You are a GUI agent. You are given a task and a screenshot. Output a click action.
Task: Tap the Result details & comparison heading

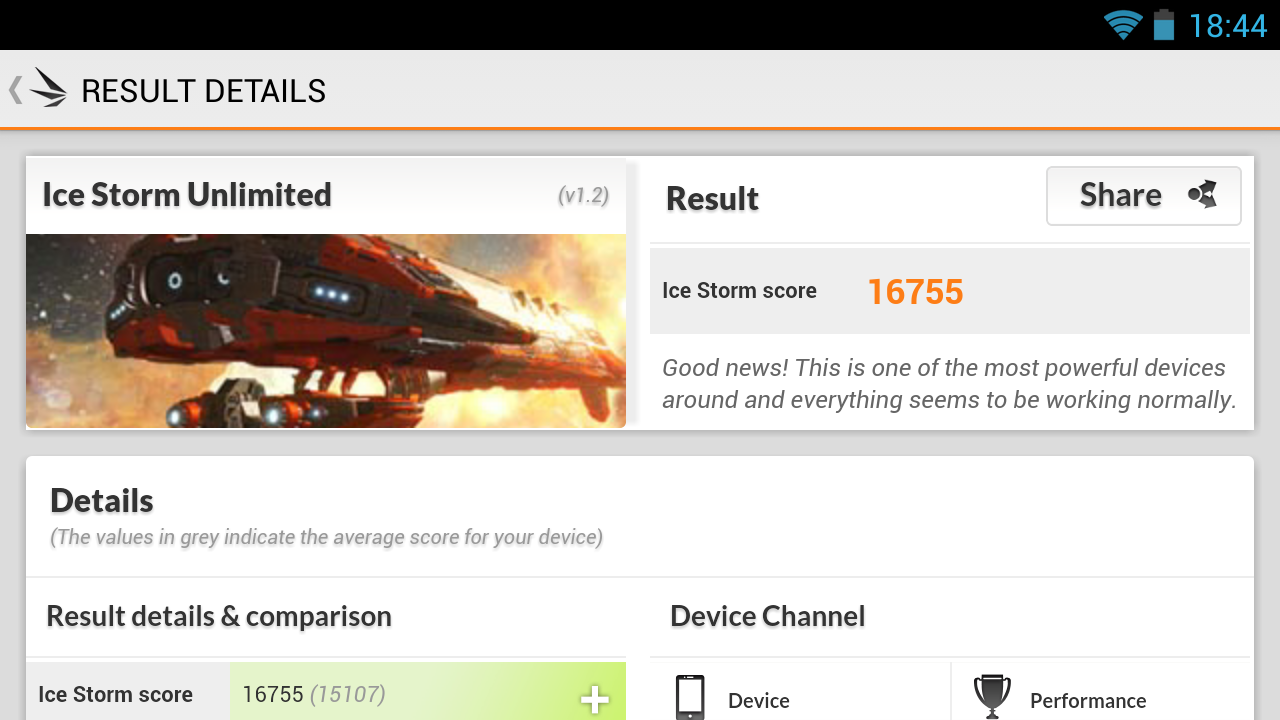pyautogui.click(x=219, y=616)
